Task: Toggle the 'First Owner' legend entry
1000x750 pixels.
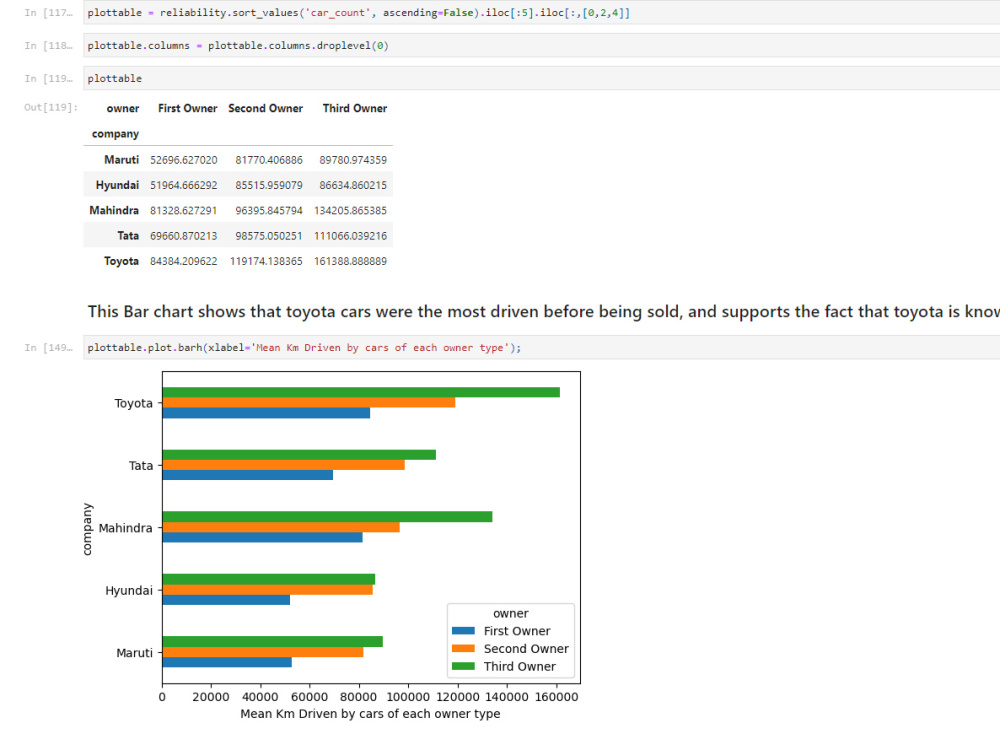Action: pyautogui.click(x=520, y=631)
